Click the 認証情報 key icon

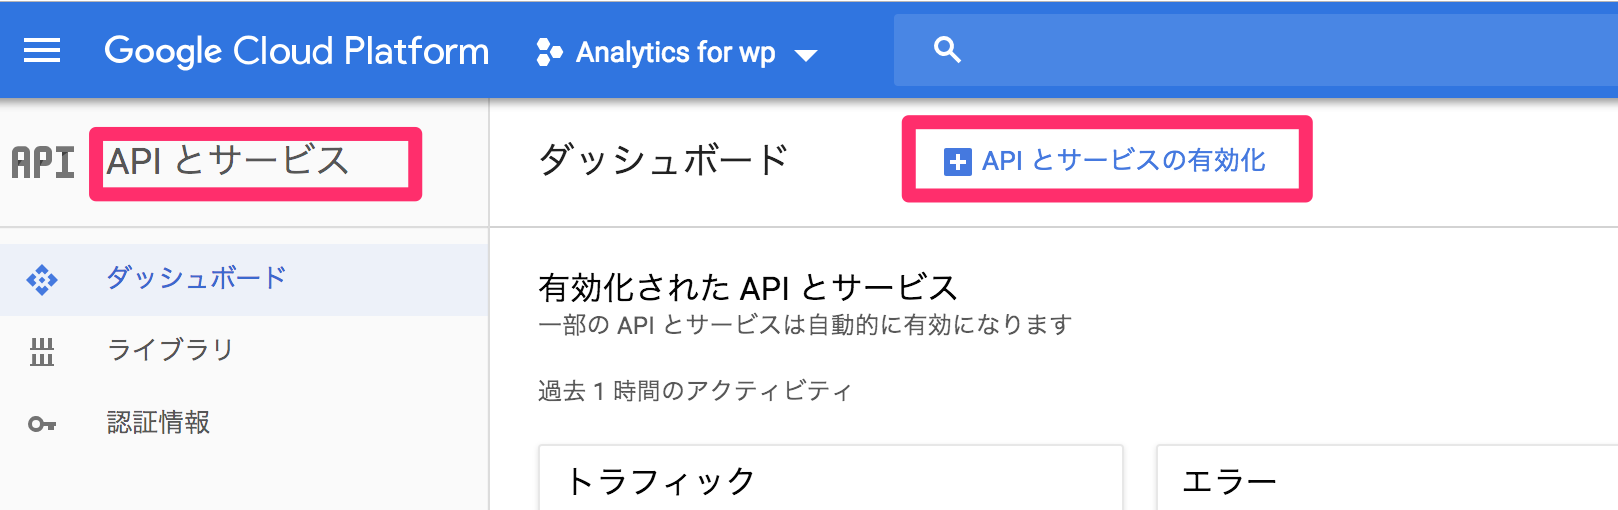(42, 424)
